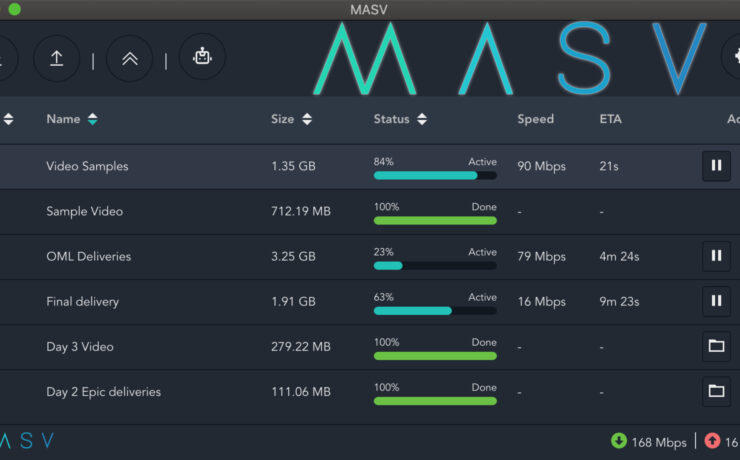The height and width of the screenshot is (460, 740).
Task: Pause the Final delivery transfer
Action: 716,301
